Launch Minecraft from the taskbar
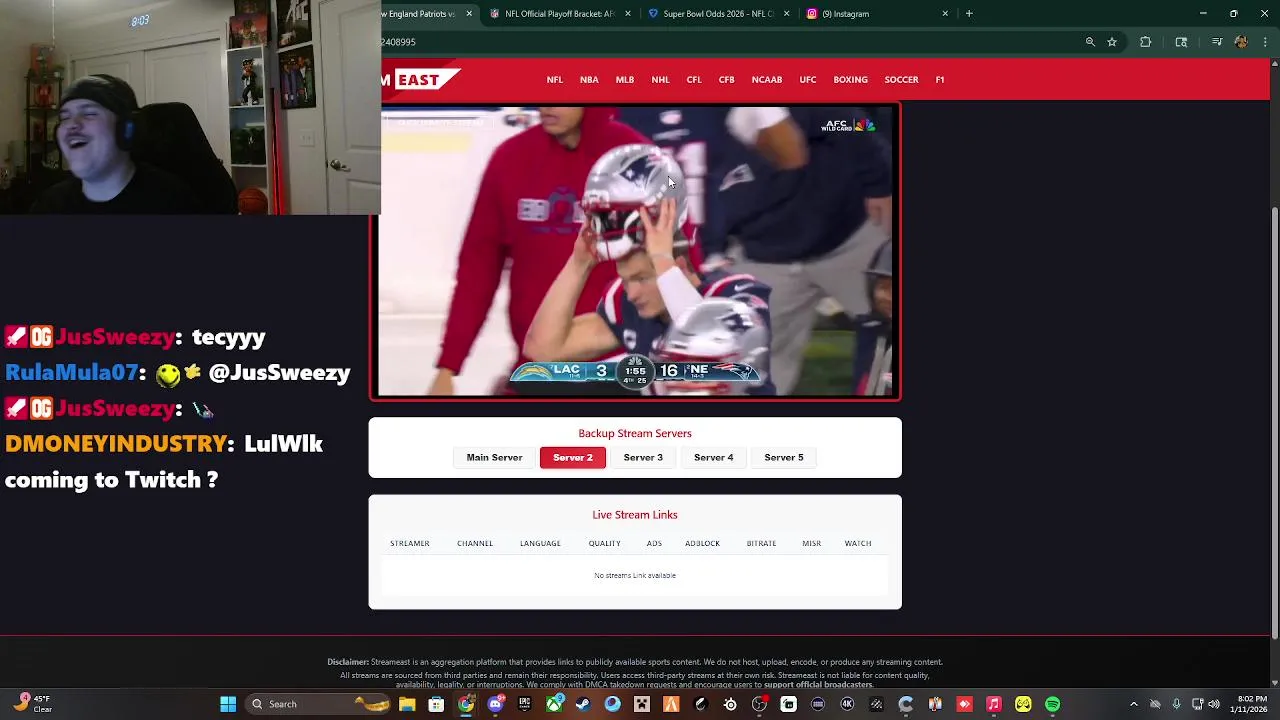Screen dimensions: 1280x720 click(x=641, y=704)
